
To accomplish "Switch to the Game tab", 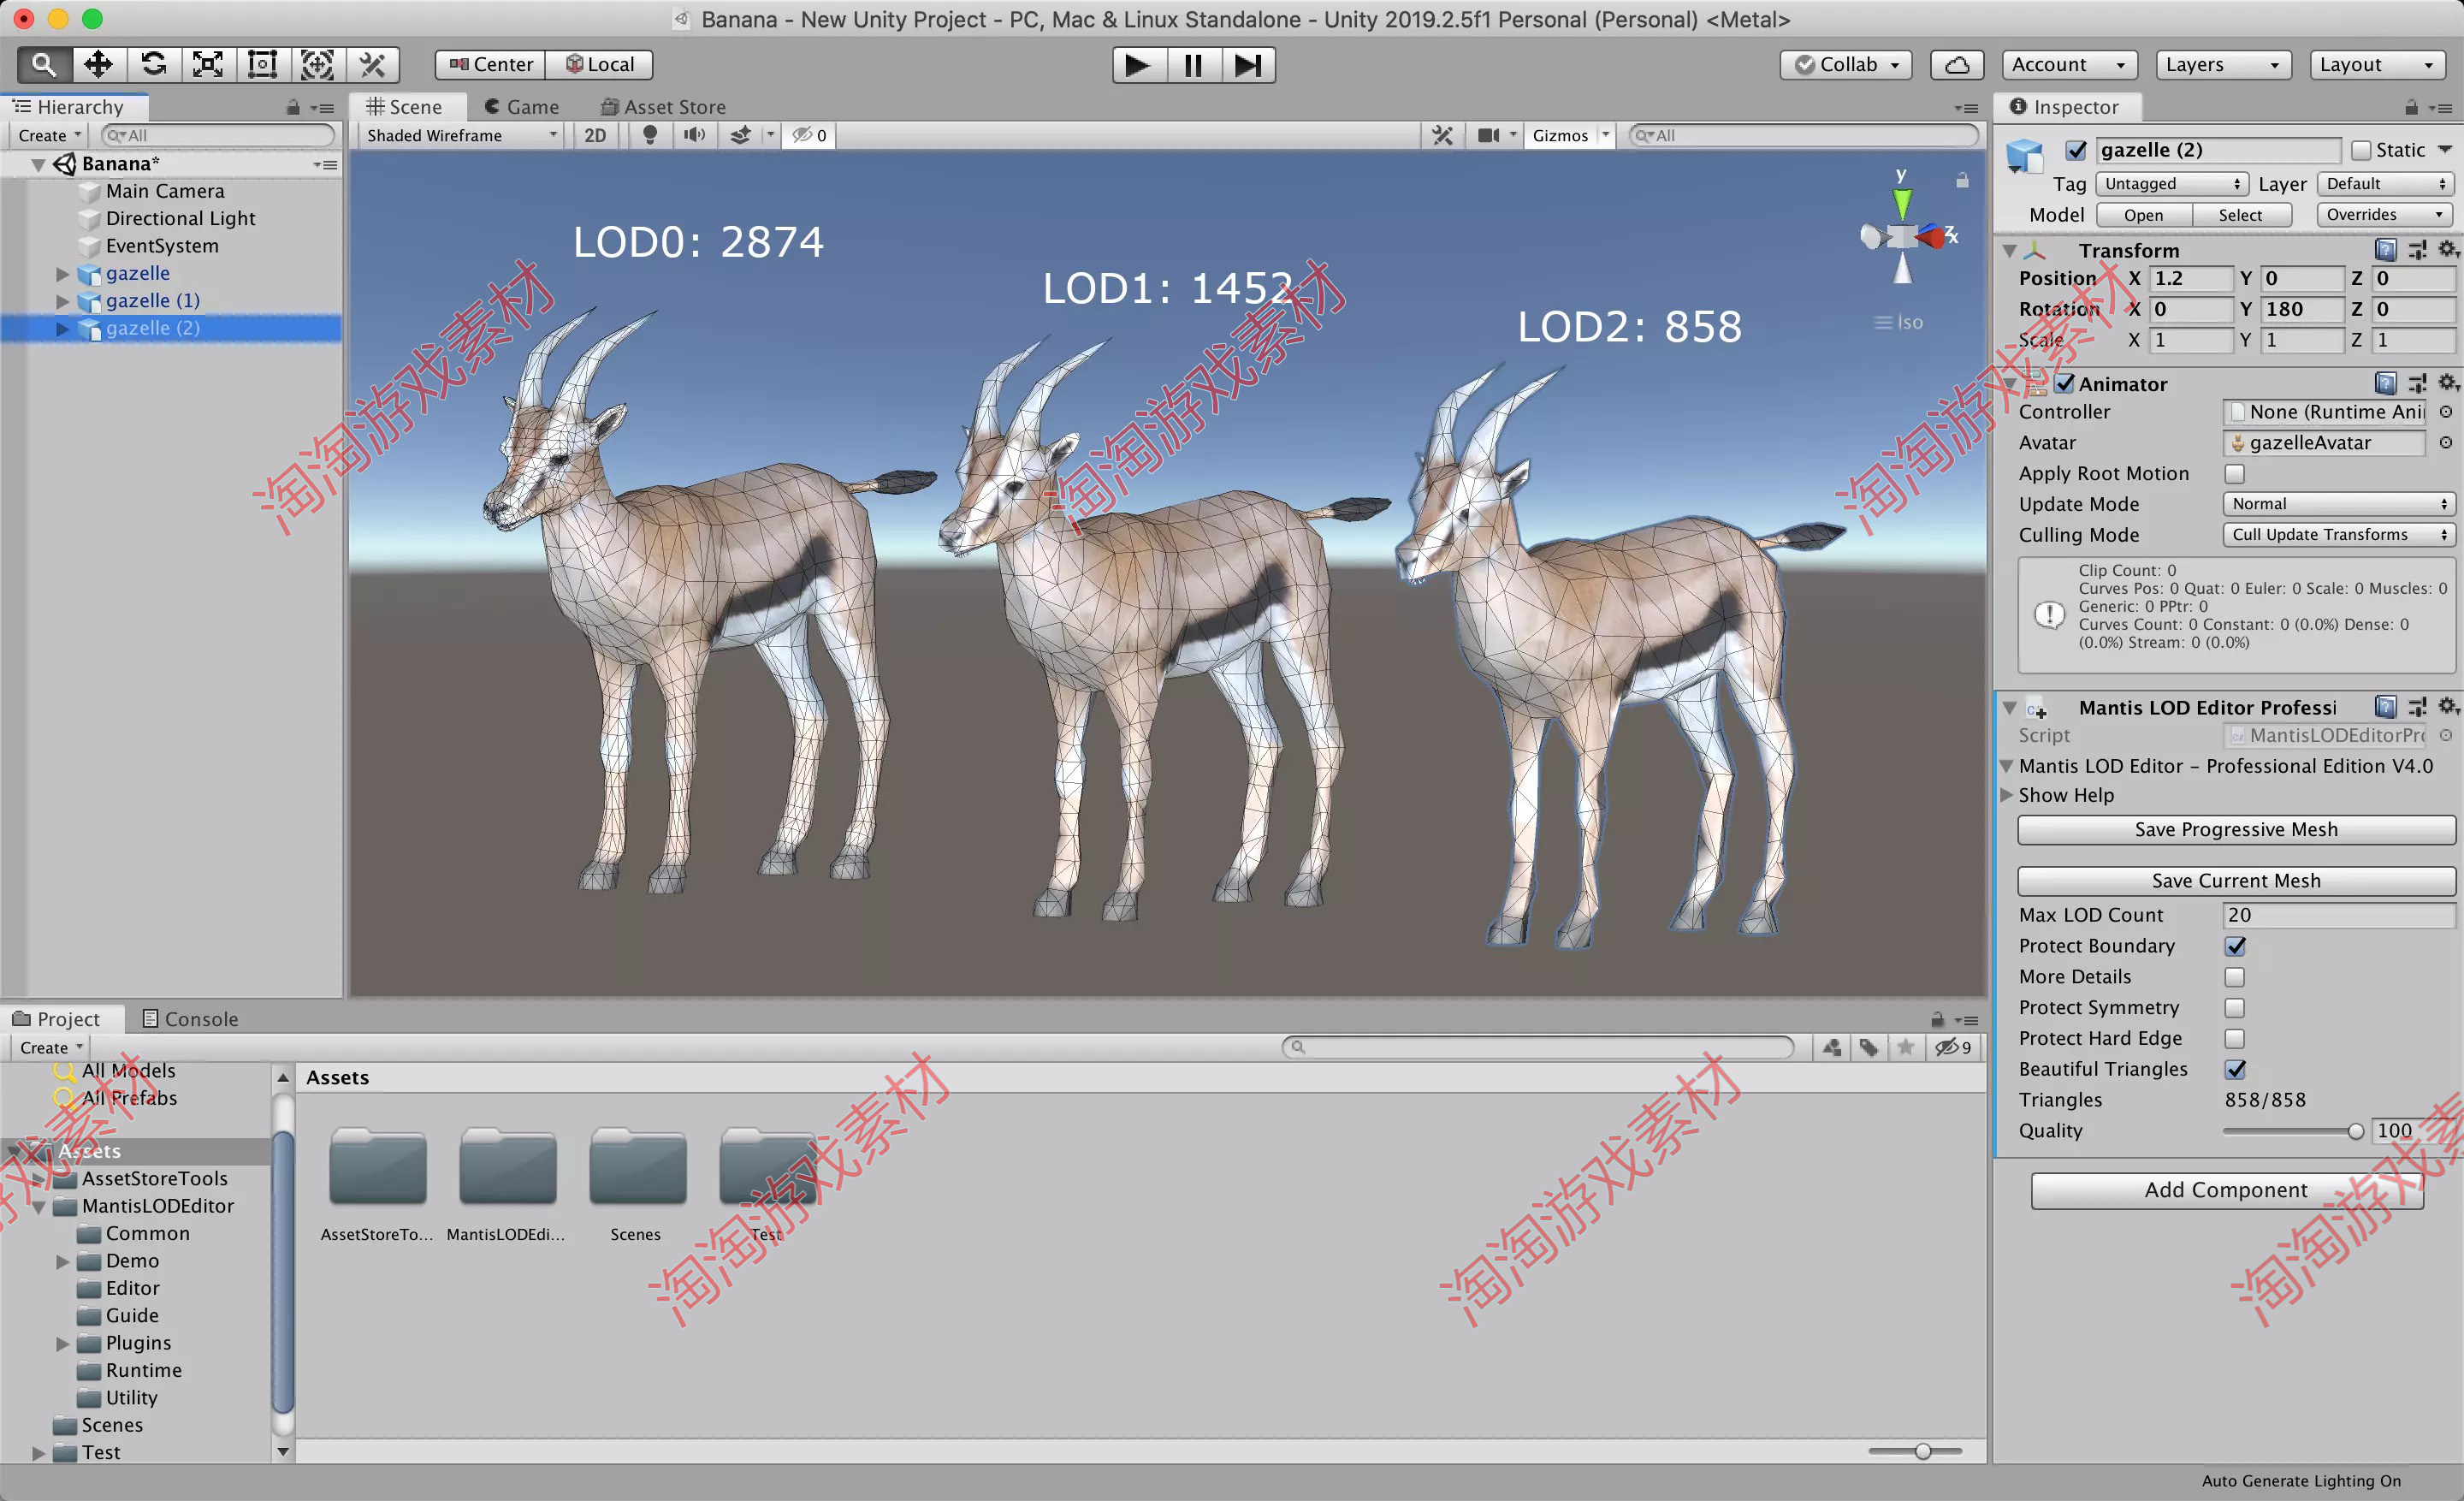I will pyautogui.click(x=521, y=107).
